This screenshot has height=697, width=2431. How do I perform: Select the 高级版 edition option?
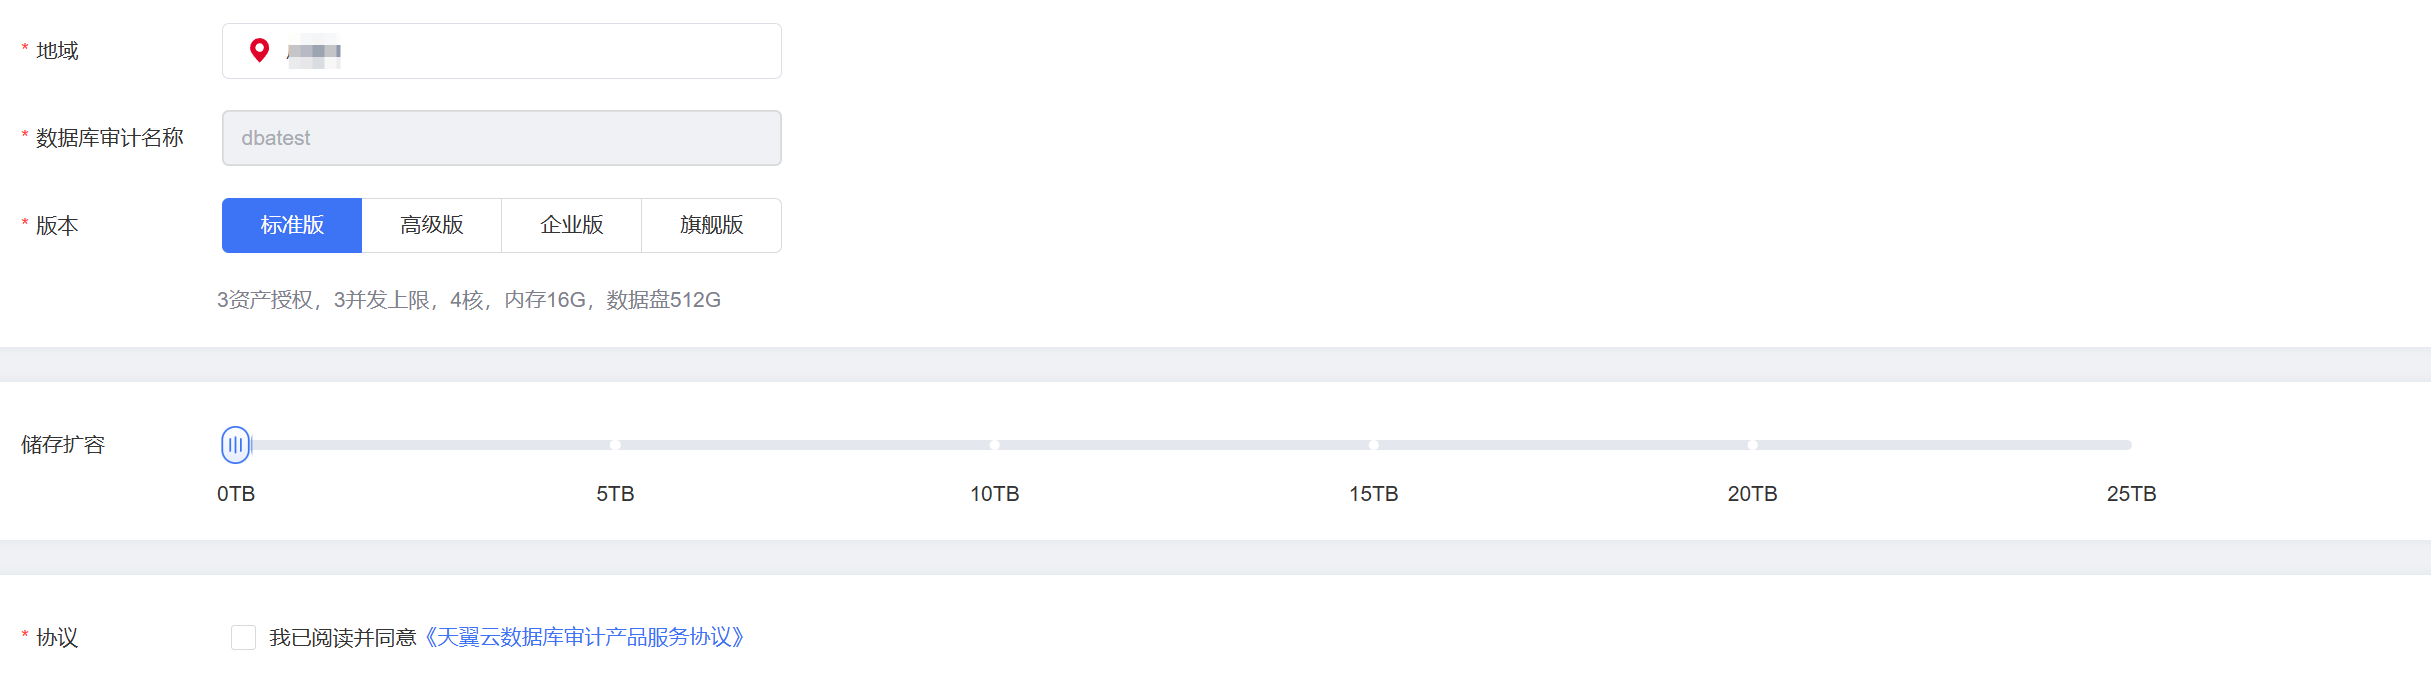tap(432, 225)
